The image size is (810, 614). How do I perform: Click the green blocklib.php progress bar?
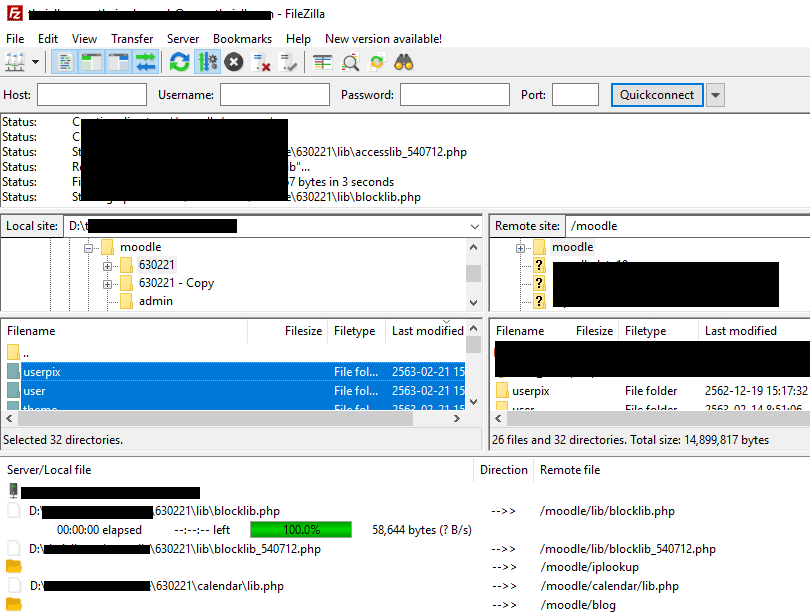pyautogui.click(x=300, y=529)
